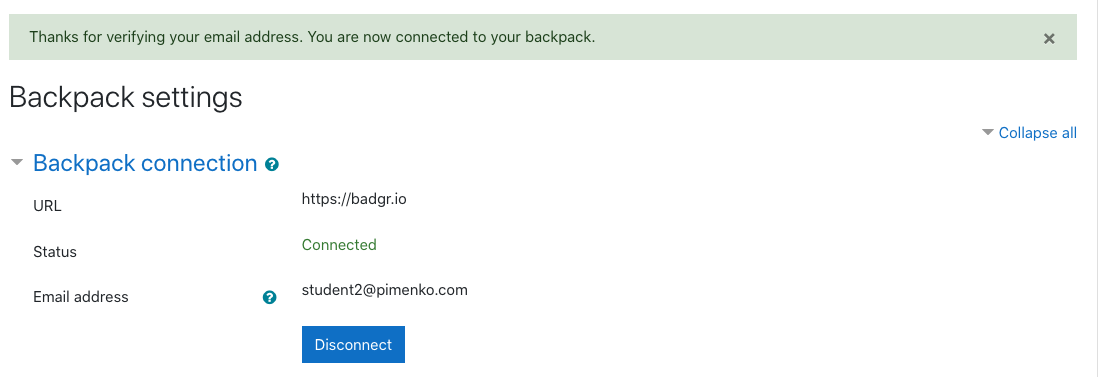Disconnect from the backpack
1105x377 pixels.
[353, 345]
